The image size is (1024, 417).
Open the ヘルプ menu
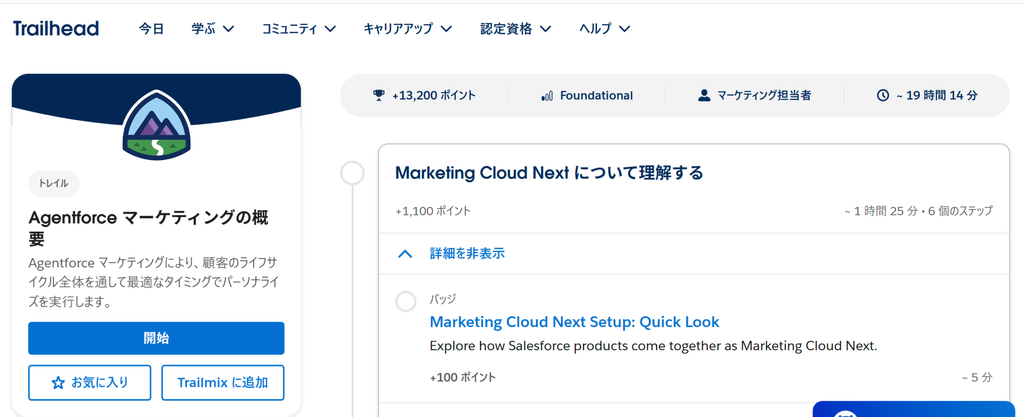pos(605,29)
